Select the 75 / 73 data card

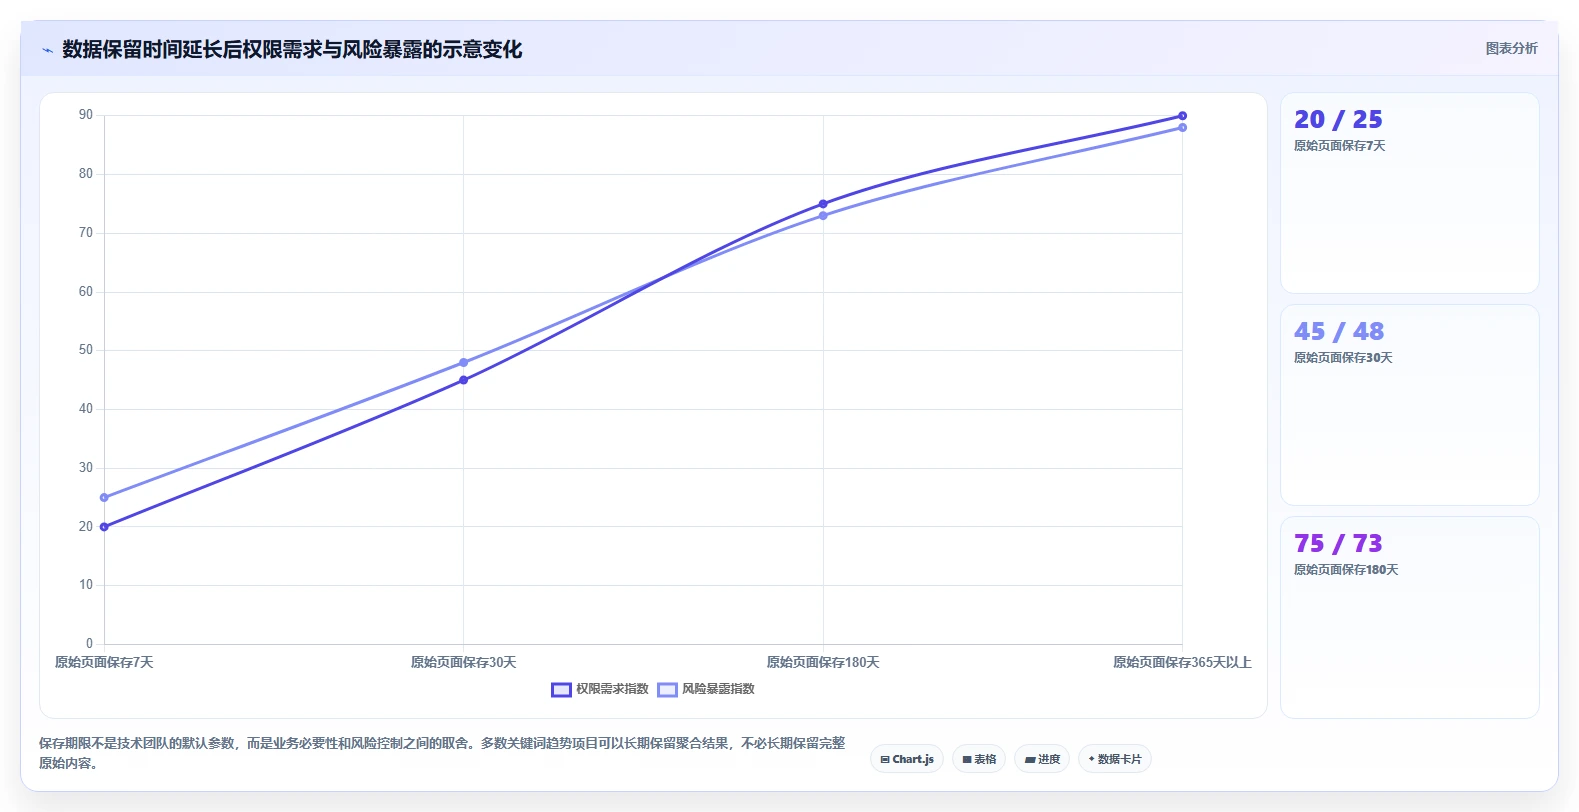[1409, 617]
